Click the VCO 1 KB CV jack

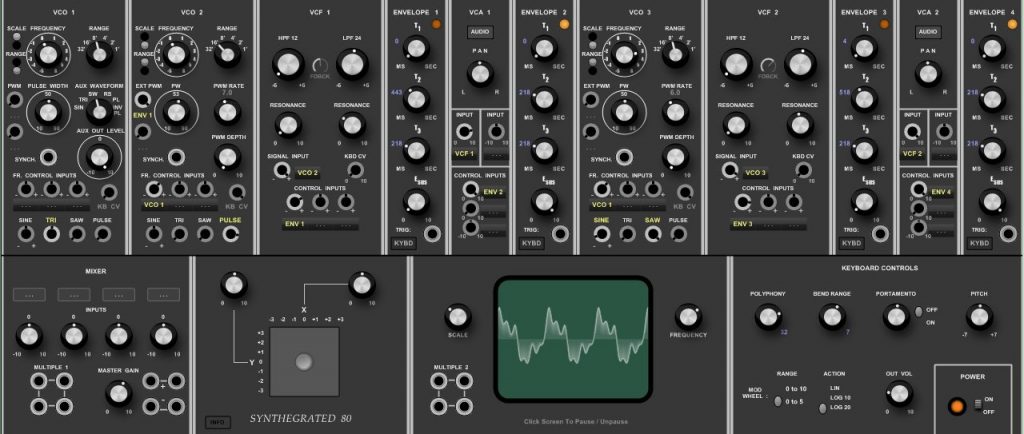110,192
